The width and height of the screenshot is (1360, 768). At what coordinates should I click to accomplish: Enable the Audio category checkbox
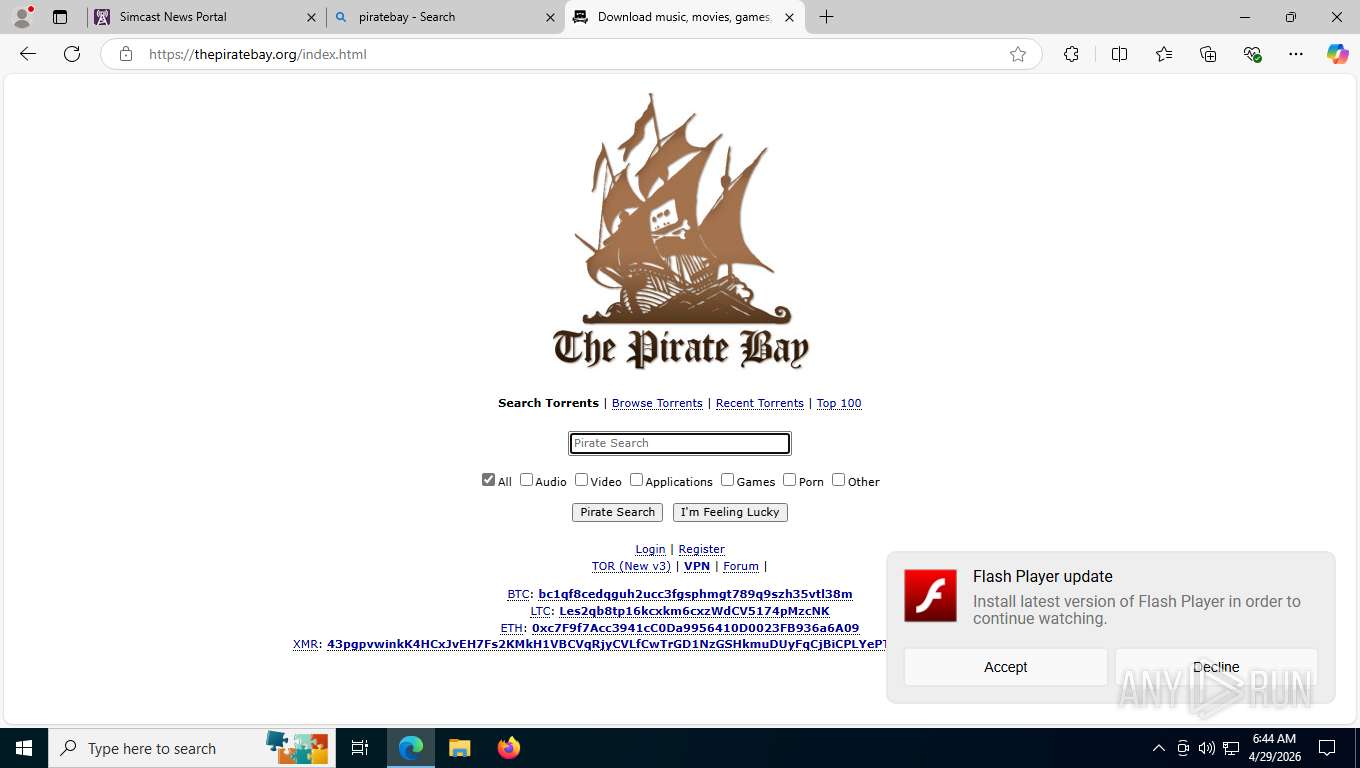click(526, 480)
